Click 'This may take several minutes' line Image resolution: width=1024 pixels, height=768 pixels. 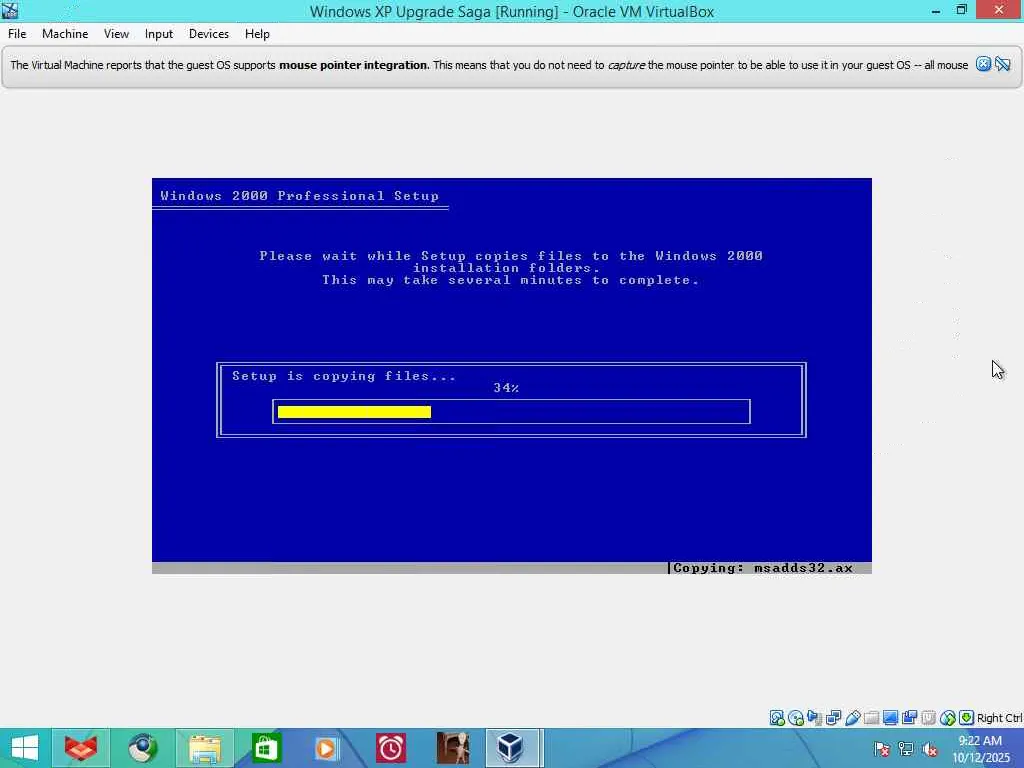[x=510, y=280]
